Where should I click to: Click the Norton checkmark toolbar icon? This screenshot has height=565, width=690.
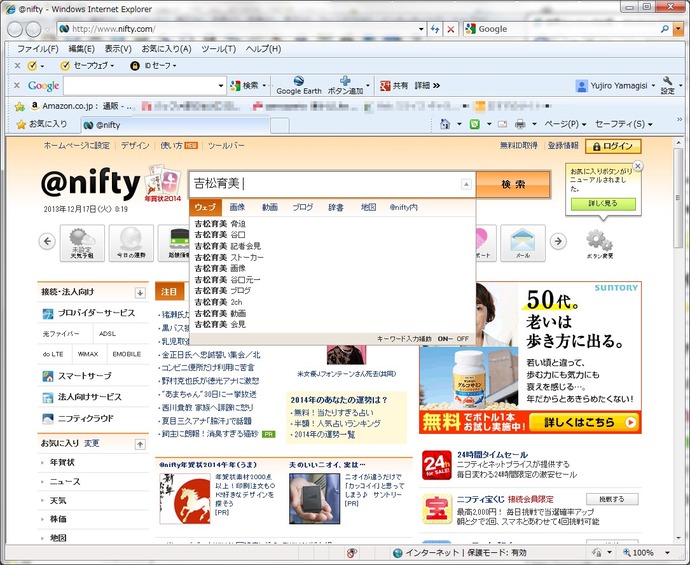[x=32, y=66]
